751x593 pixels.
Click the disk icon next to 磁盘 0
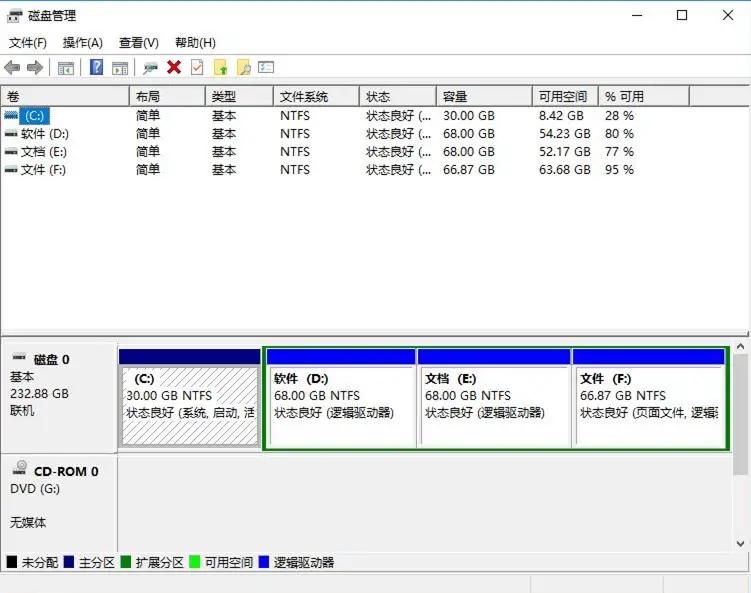[x=19, y=357]
